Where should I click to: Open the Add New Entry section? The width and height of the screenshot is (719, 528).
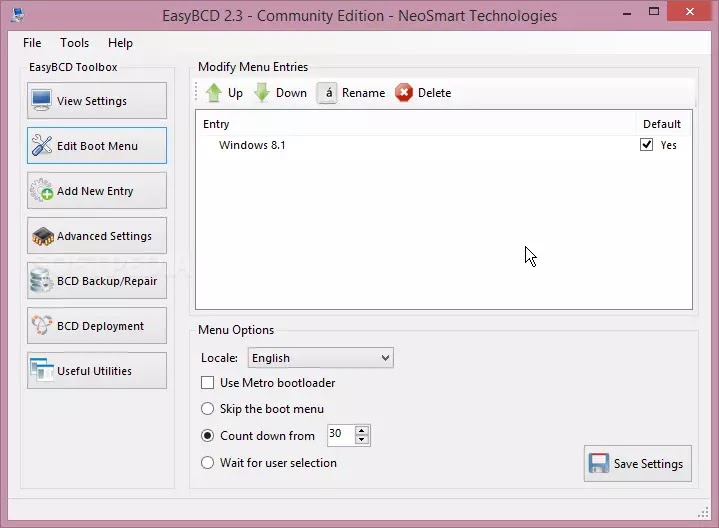coord(97,190)
